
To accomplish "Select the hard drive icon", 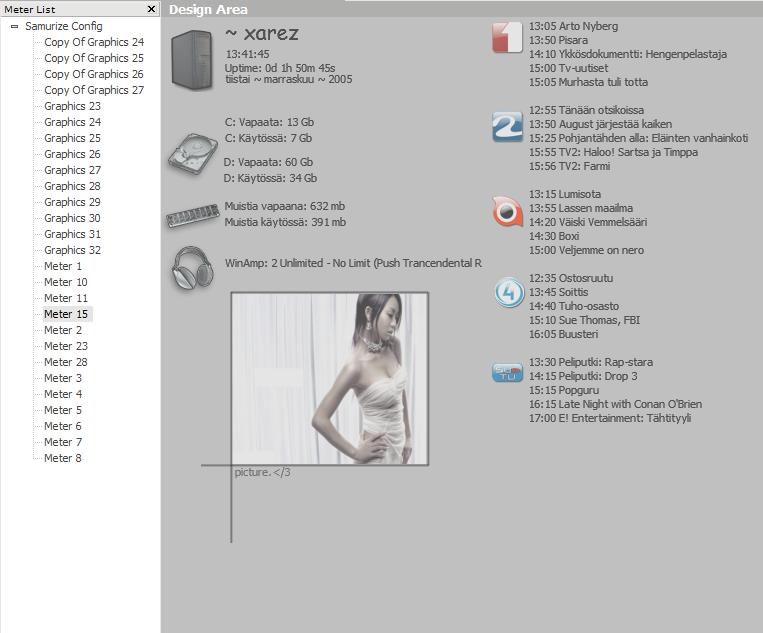I will coord(192,153).
